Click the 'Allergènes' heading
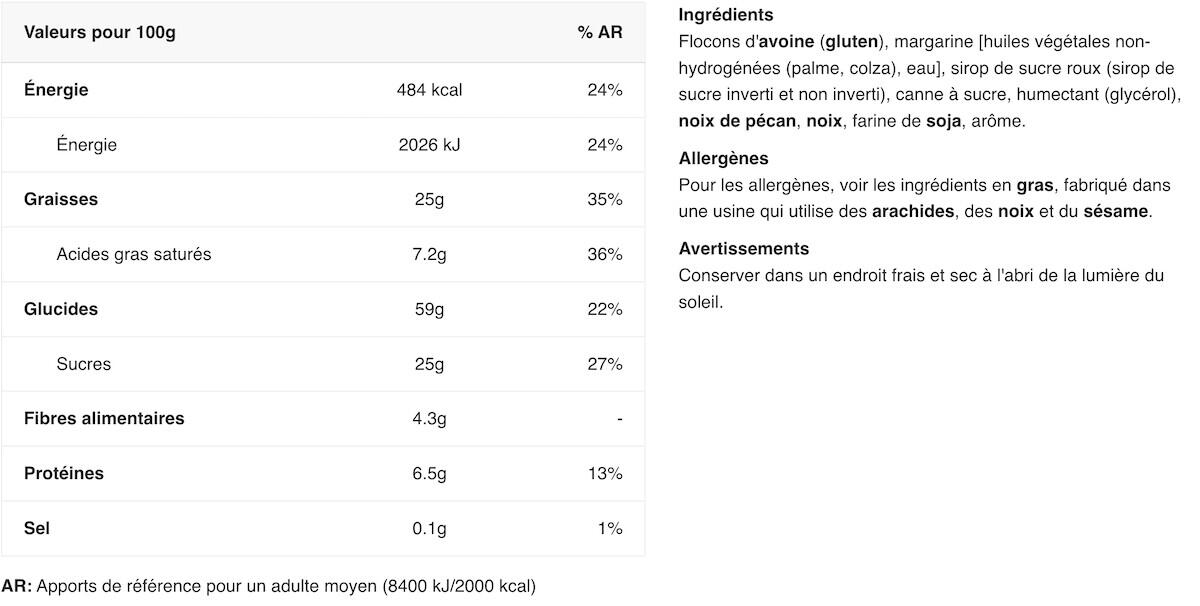This screenshot has height=606, width=1200. click(723, 158)
